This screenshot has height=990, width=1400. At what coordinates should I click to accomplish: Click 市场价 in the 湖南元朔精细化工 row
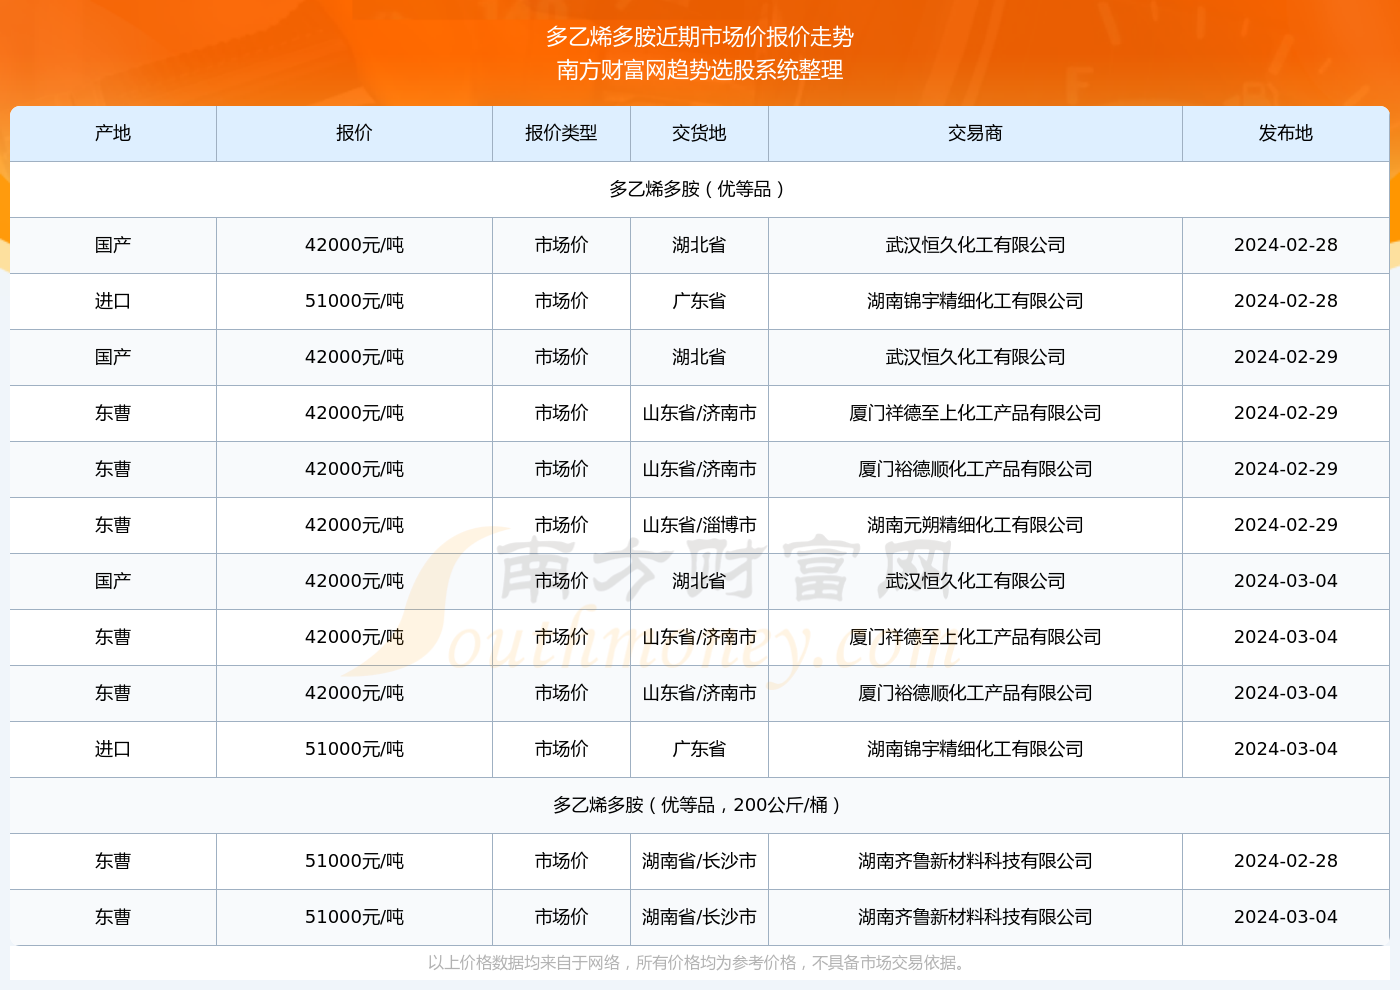pos(561,525)
